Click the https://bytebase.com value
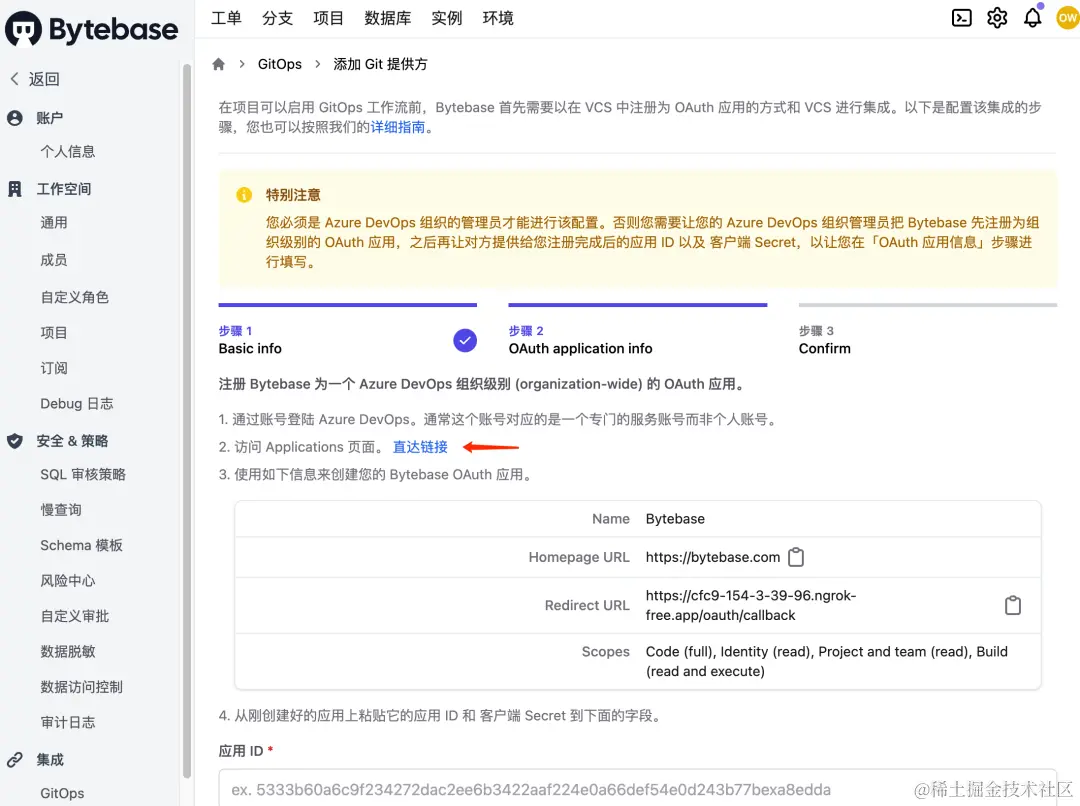The width and height of the screenshot is (1080, 806). (x=713, y=557)
